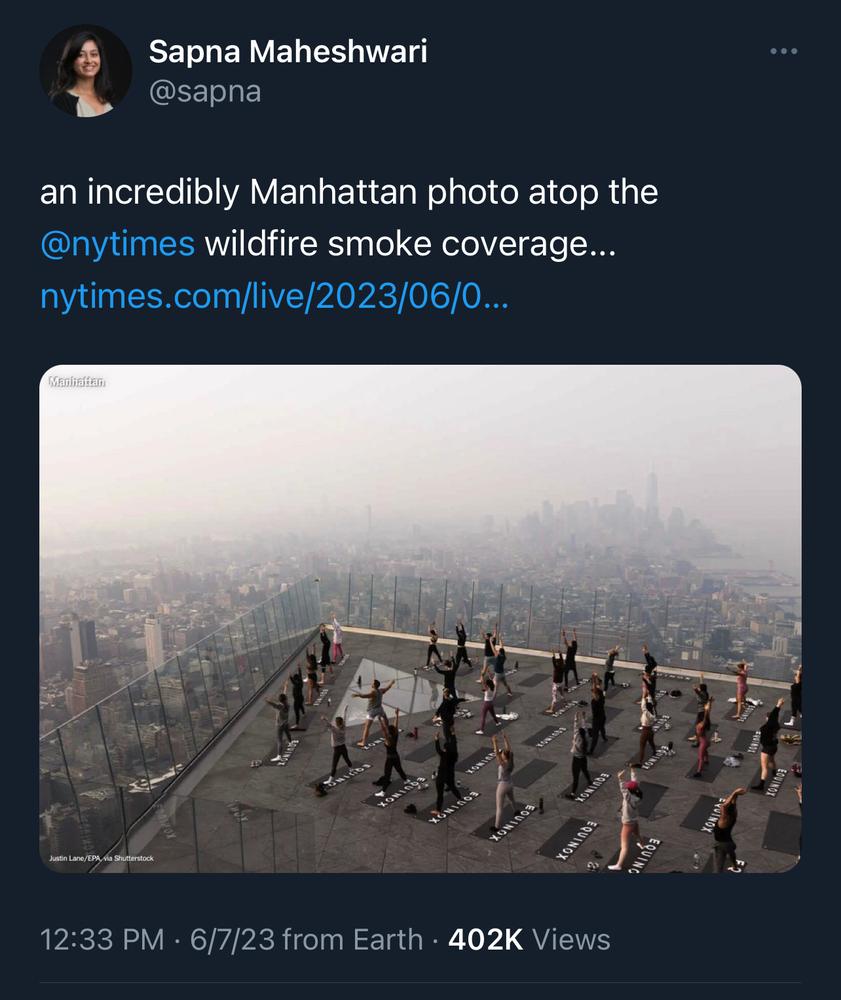The image size is (841, 1000).
Task: Follow the @nytimes mention link
Action: [x=117, y=244]
